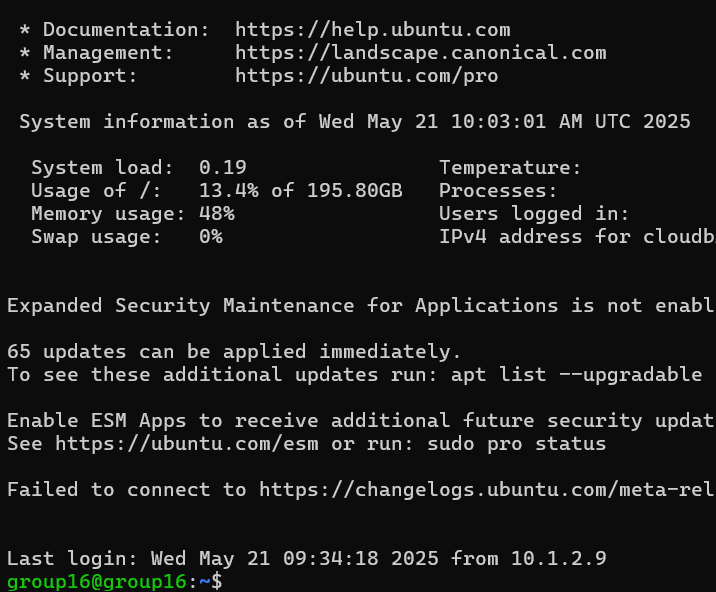Click the changelogs.ubuntu.com URL in the error line

(x=487, y=490)
